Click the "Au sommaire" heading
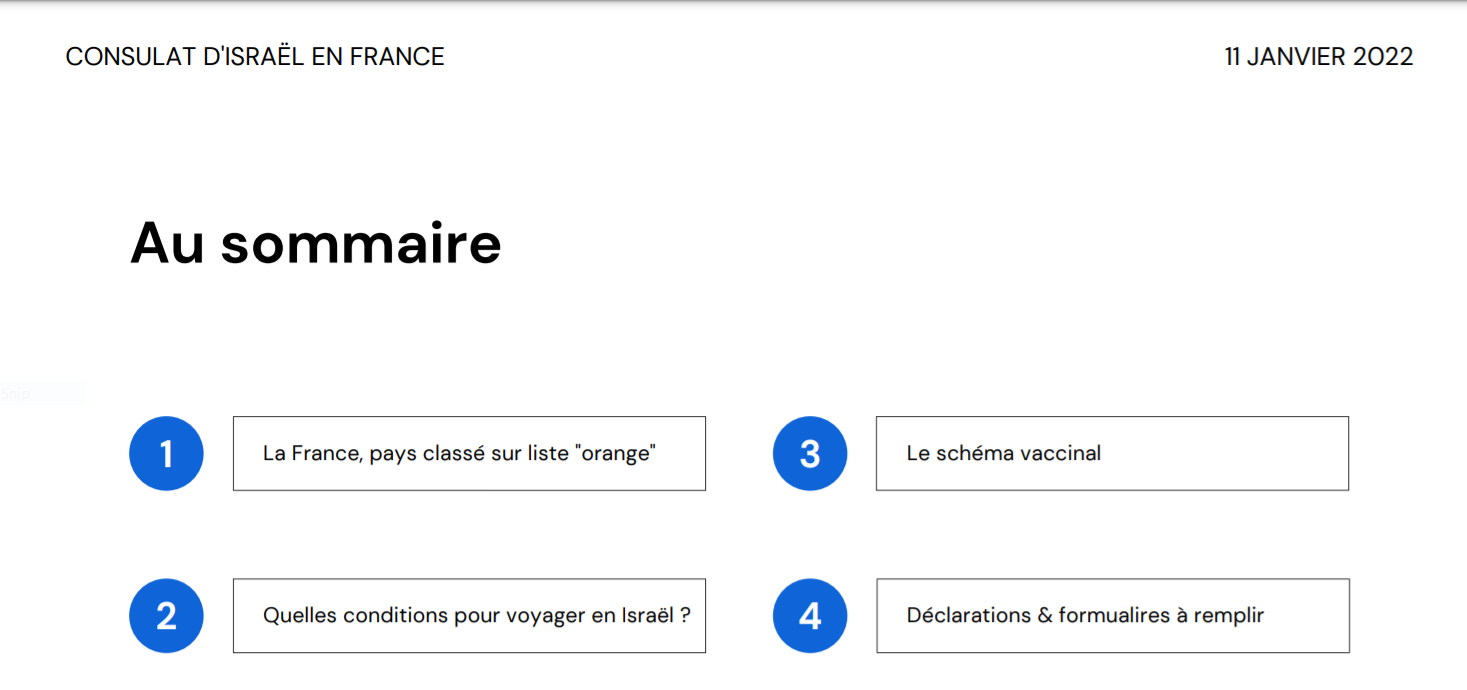 (x=316, y=243)
